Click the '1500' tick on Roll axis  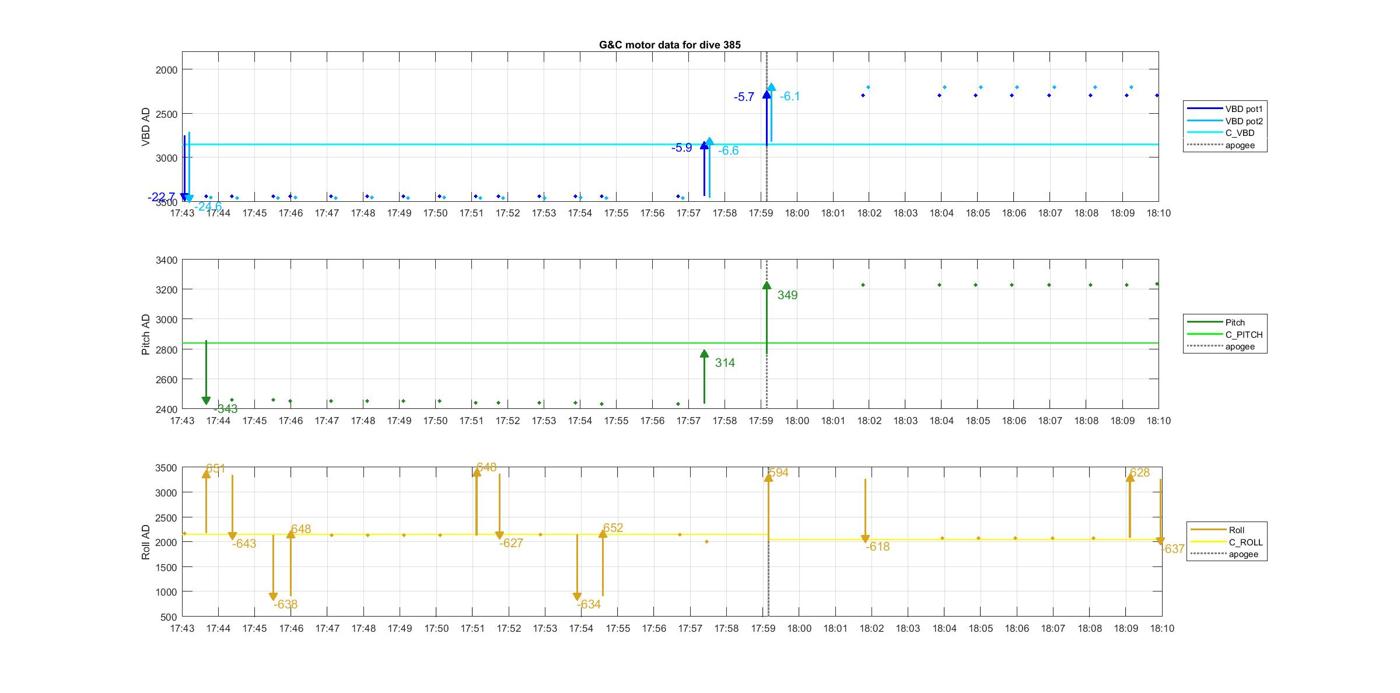tap(165, 567)
